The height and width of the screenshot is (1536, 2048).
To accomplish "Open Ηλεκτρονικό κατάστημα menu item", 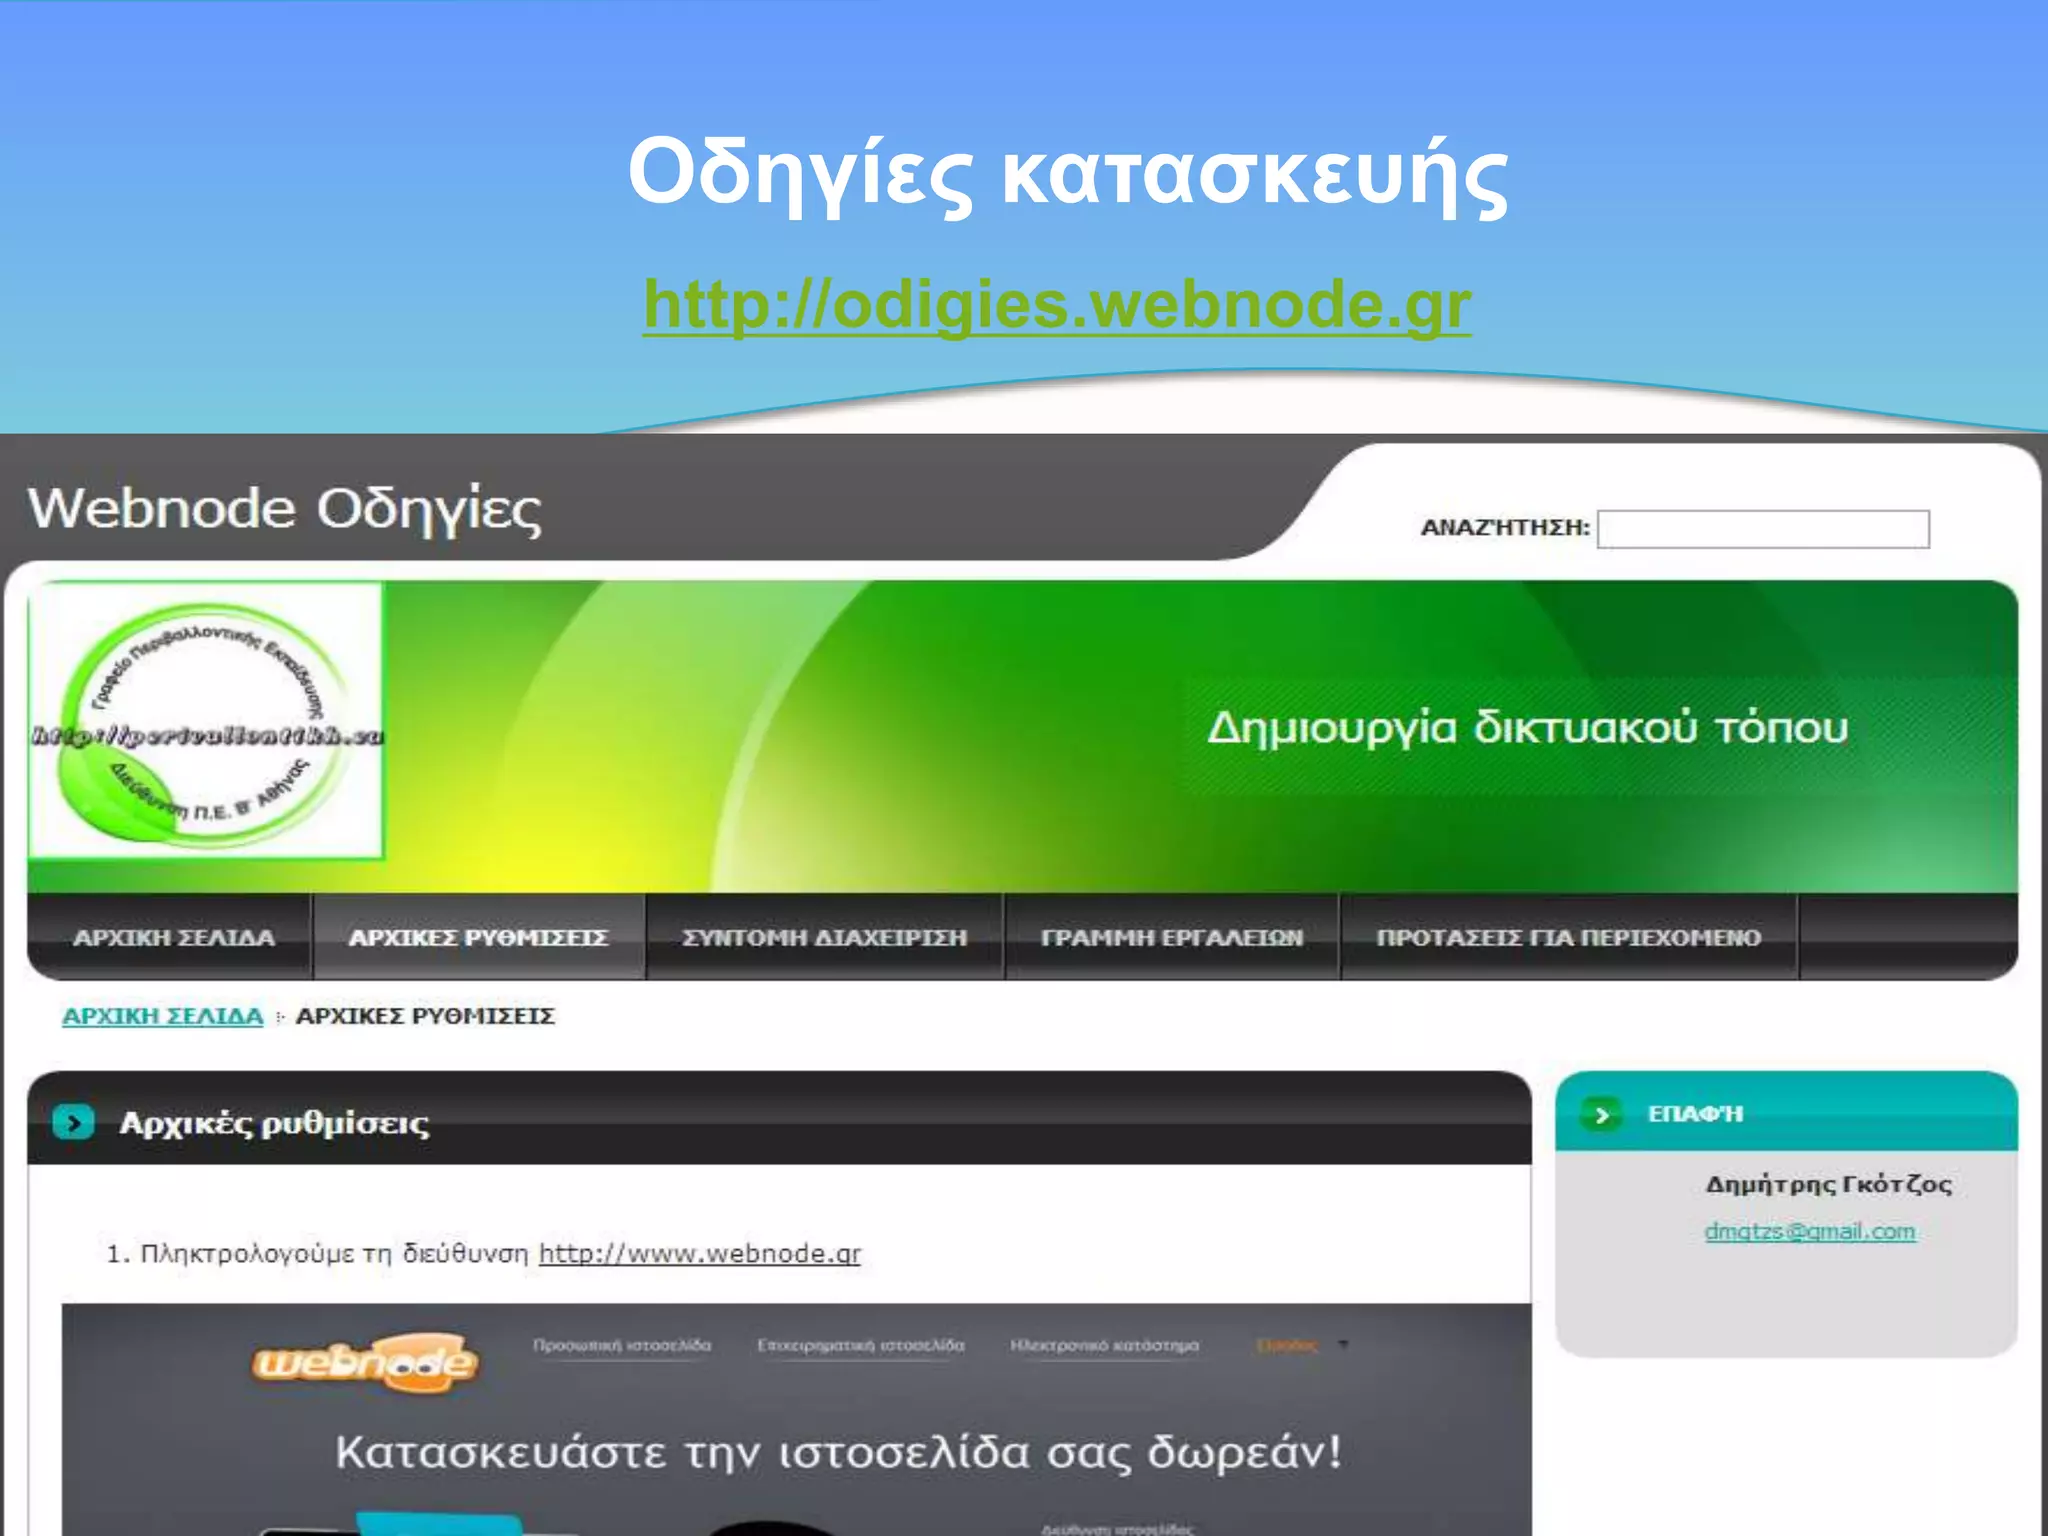I will [1104, 1346].
